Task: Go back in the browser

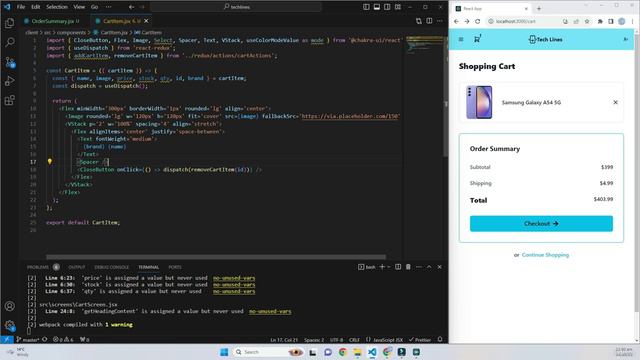Action: tap(456, 21)
